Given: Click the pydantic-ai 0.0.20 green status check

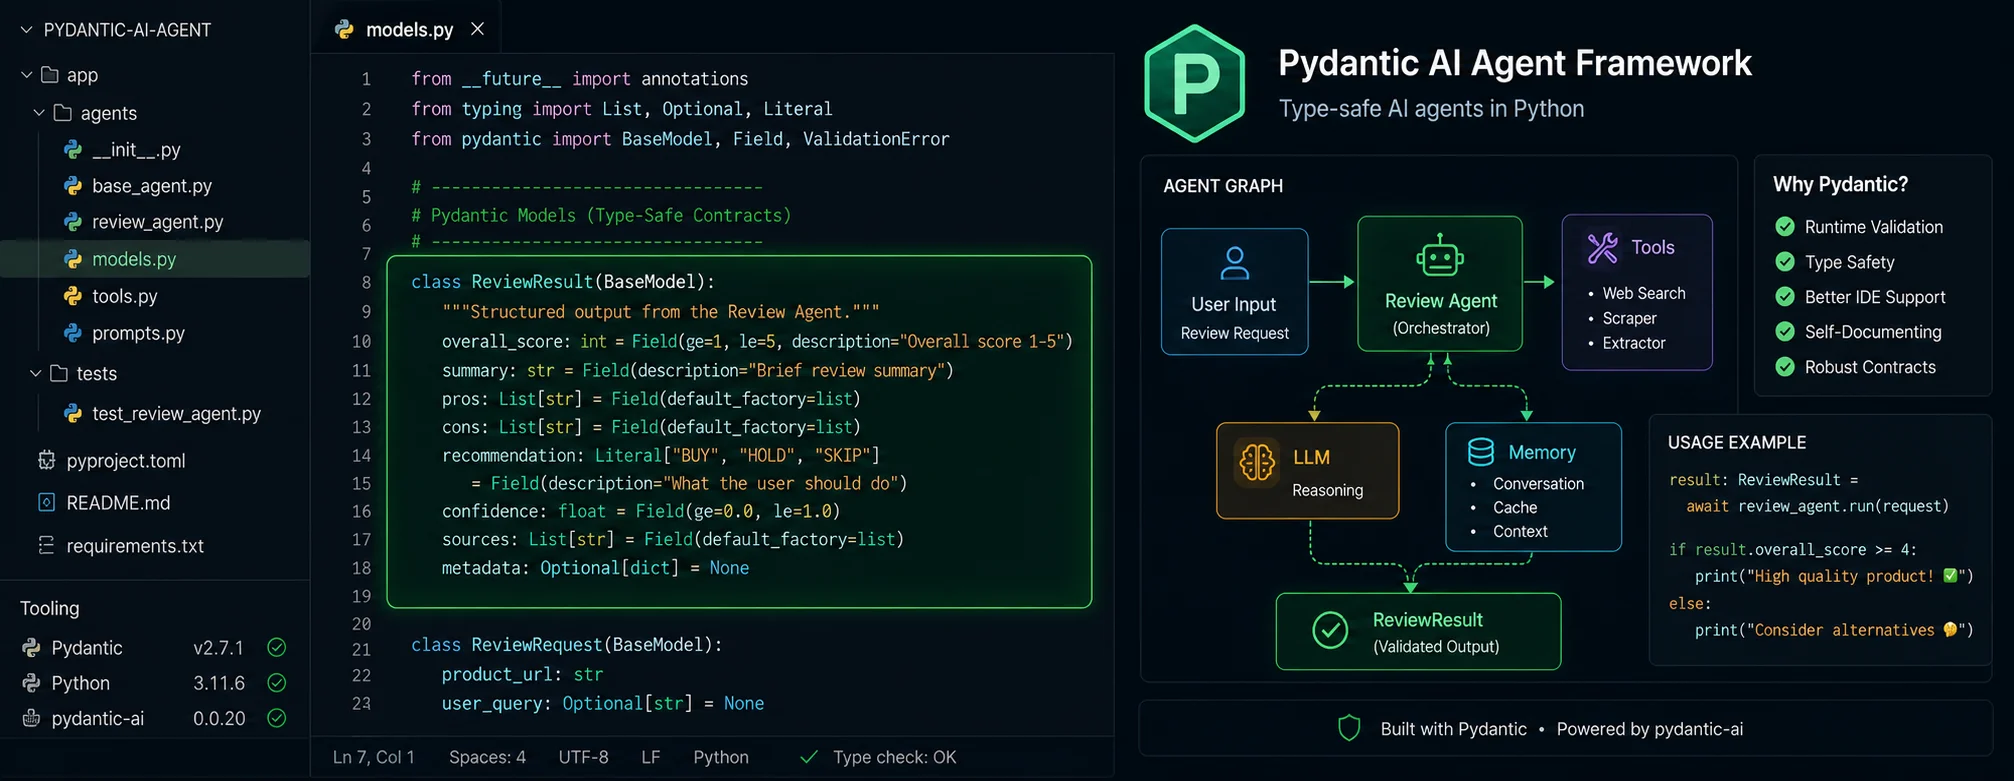Looking at the screenshot, I should point(277,718).
